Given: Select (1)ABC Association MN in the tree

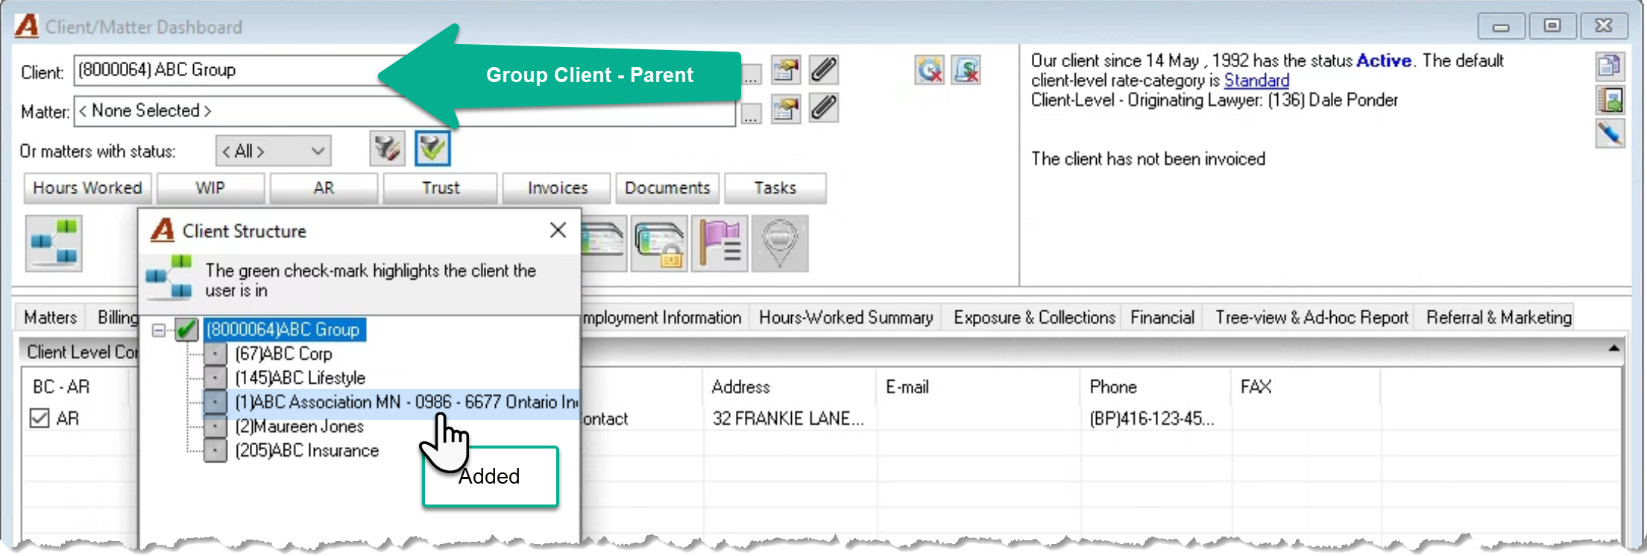Looking at the screenshot, I should click(406, 402).
